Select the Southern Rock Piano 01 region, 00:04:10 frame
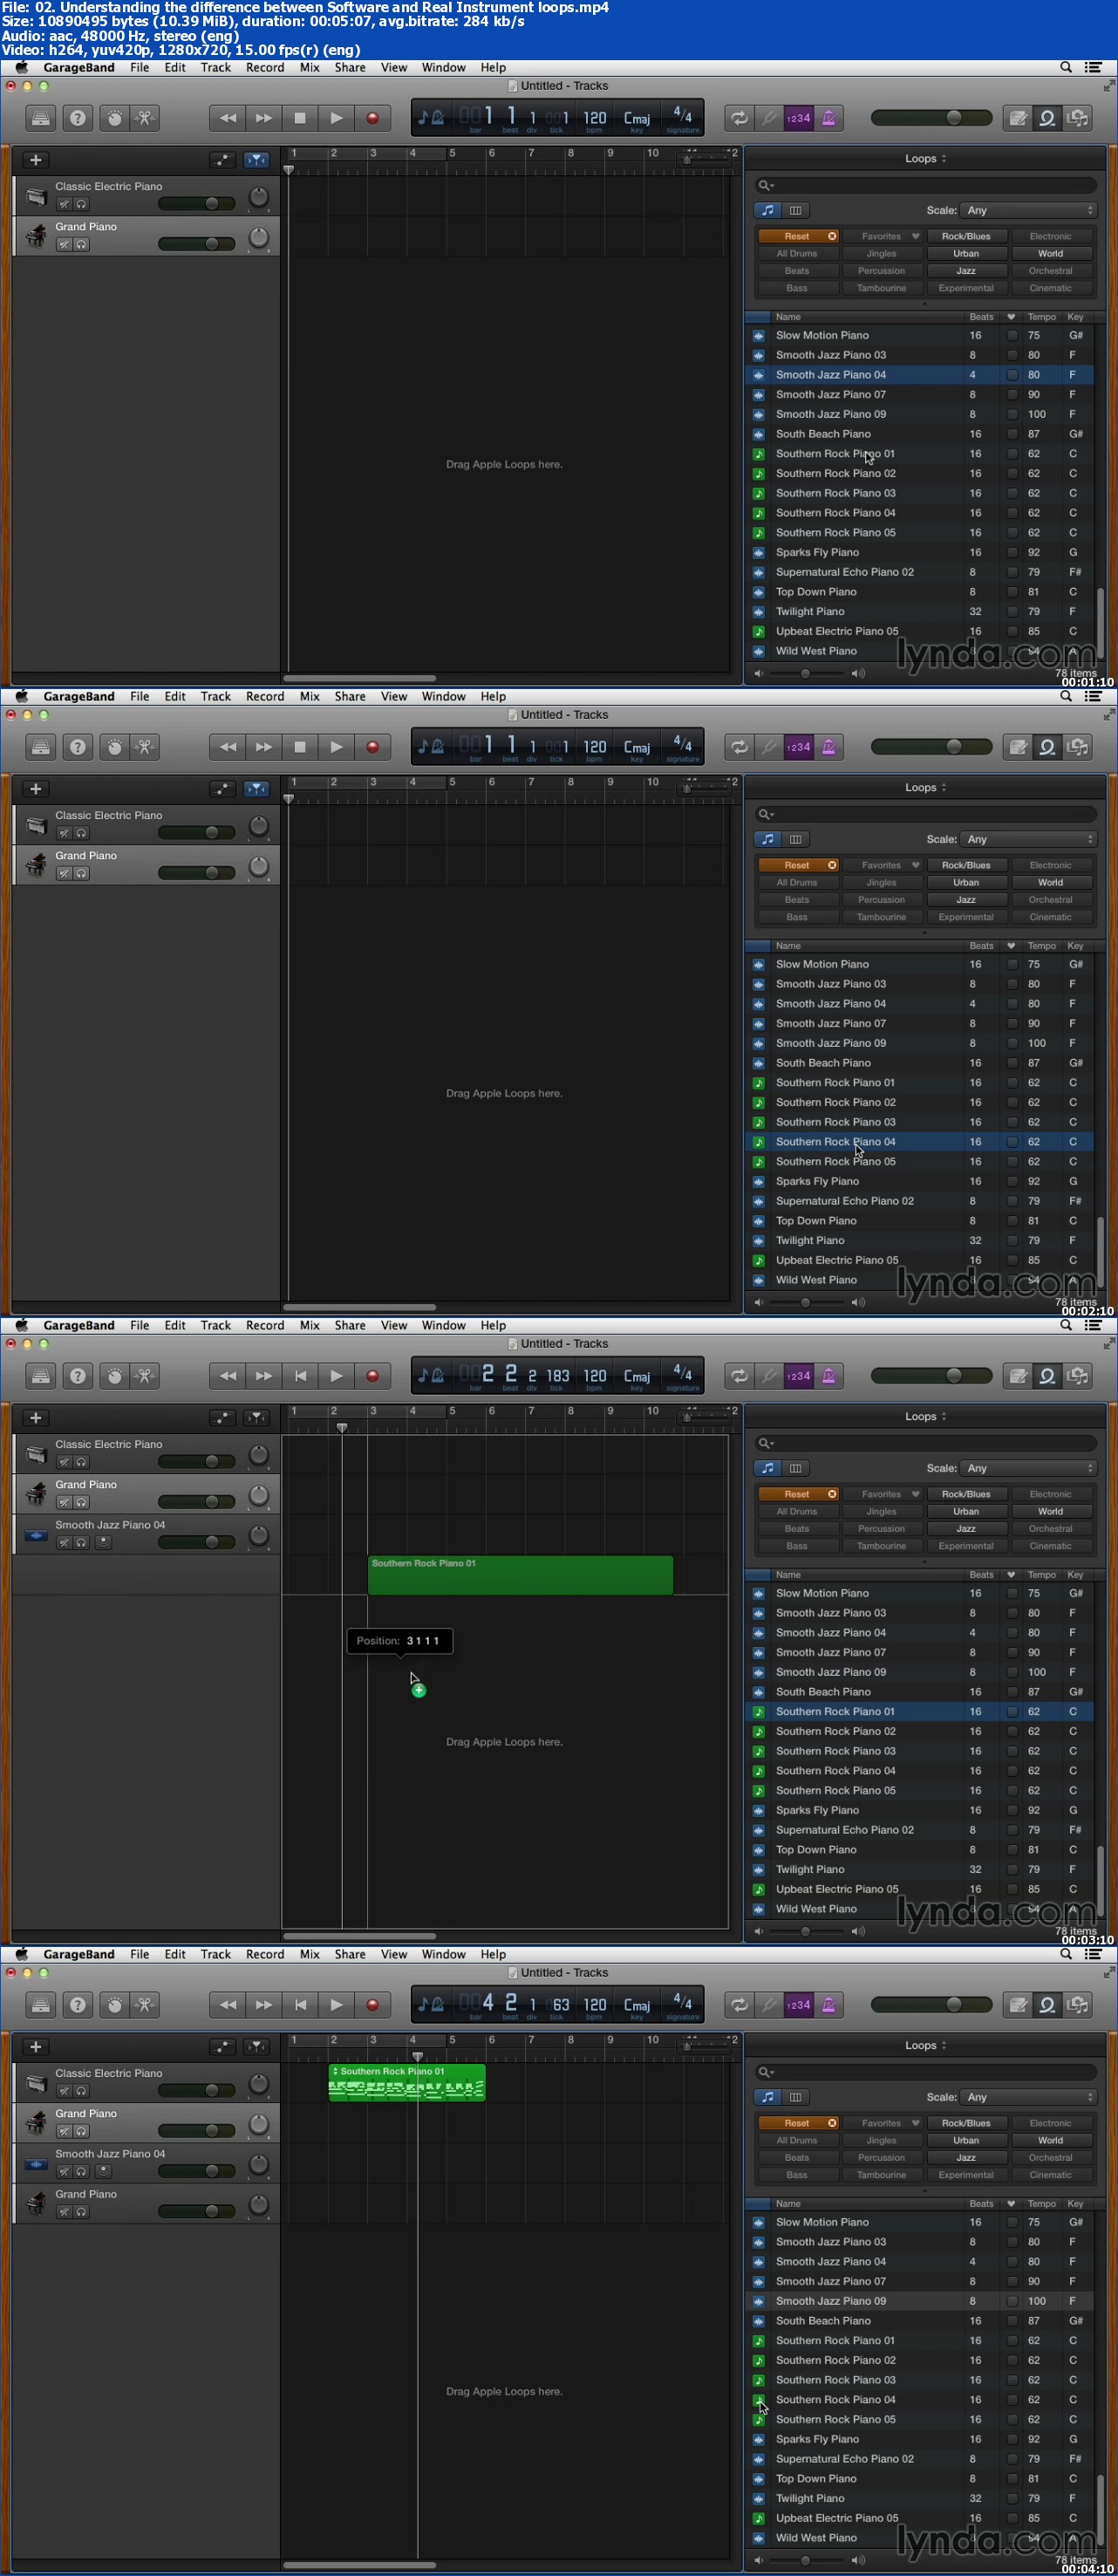1118x2576 pixels. click(x=407, y=2084)
